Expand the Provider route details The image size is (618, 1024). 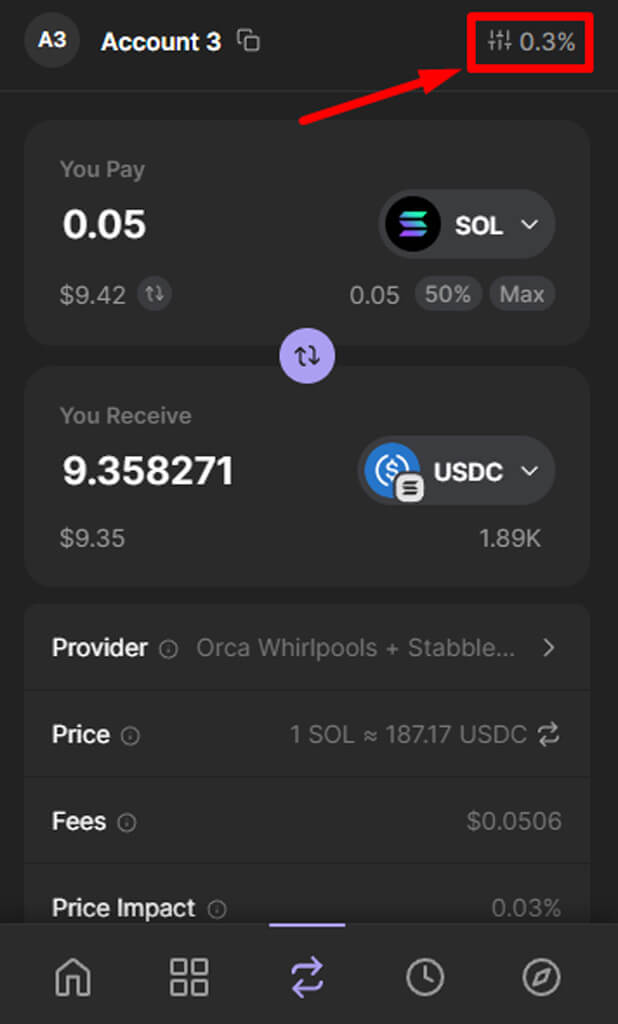[x=548, y=648]
